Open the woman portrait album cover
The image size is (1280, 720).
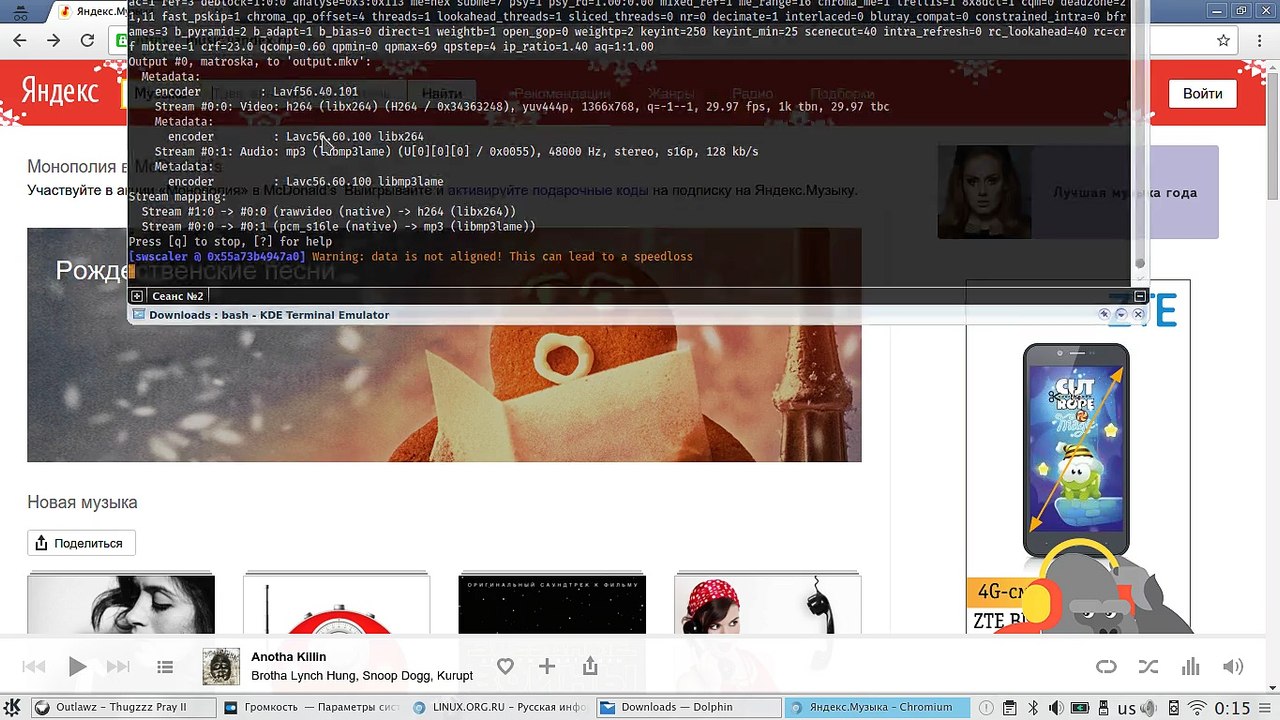point(121,604)
